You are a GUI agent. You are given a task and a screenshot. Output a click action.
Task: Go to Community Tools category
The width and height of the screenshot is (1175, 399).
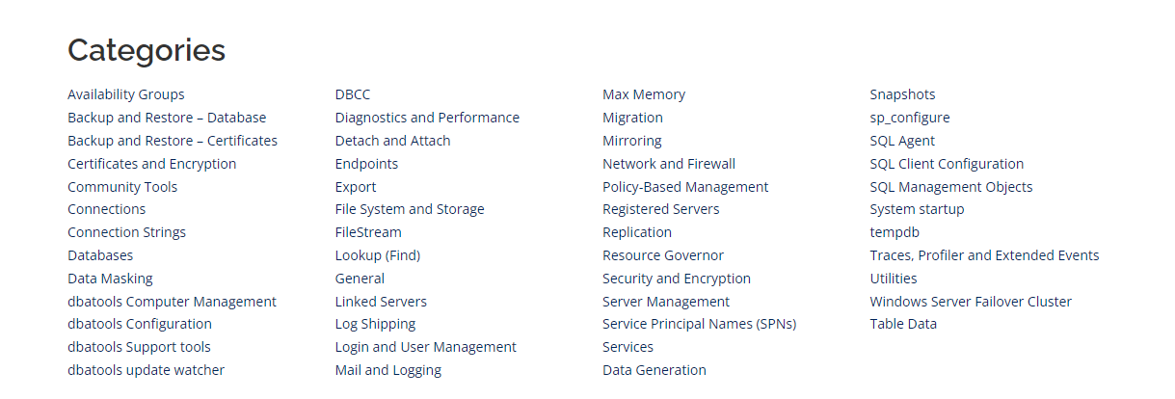point(122,187)
